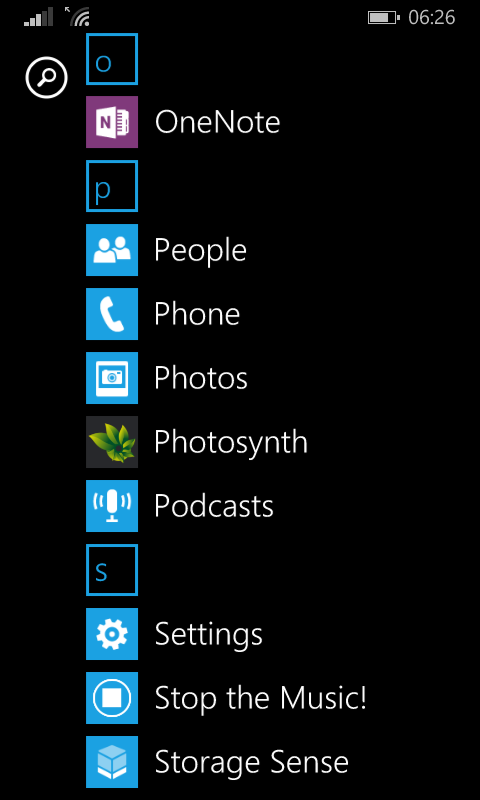Open the People app icon
Screen dimensions: 480x800
(112, 250)
